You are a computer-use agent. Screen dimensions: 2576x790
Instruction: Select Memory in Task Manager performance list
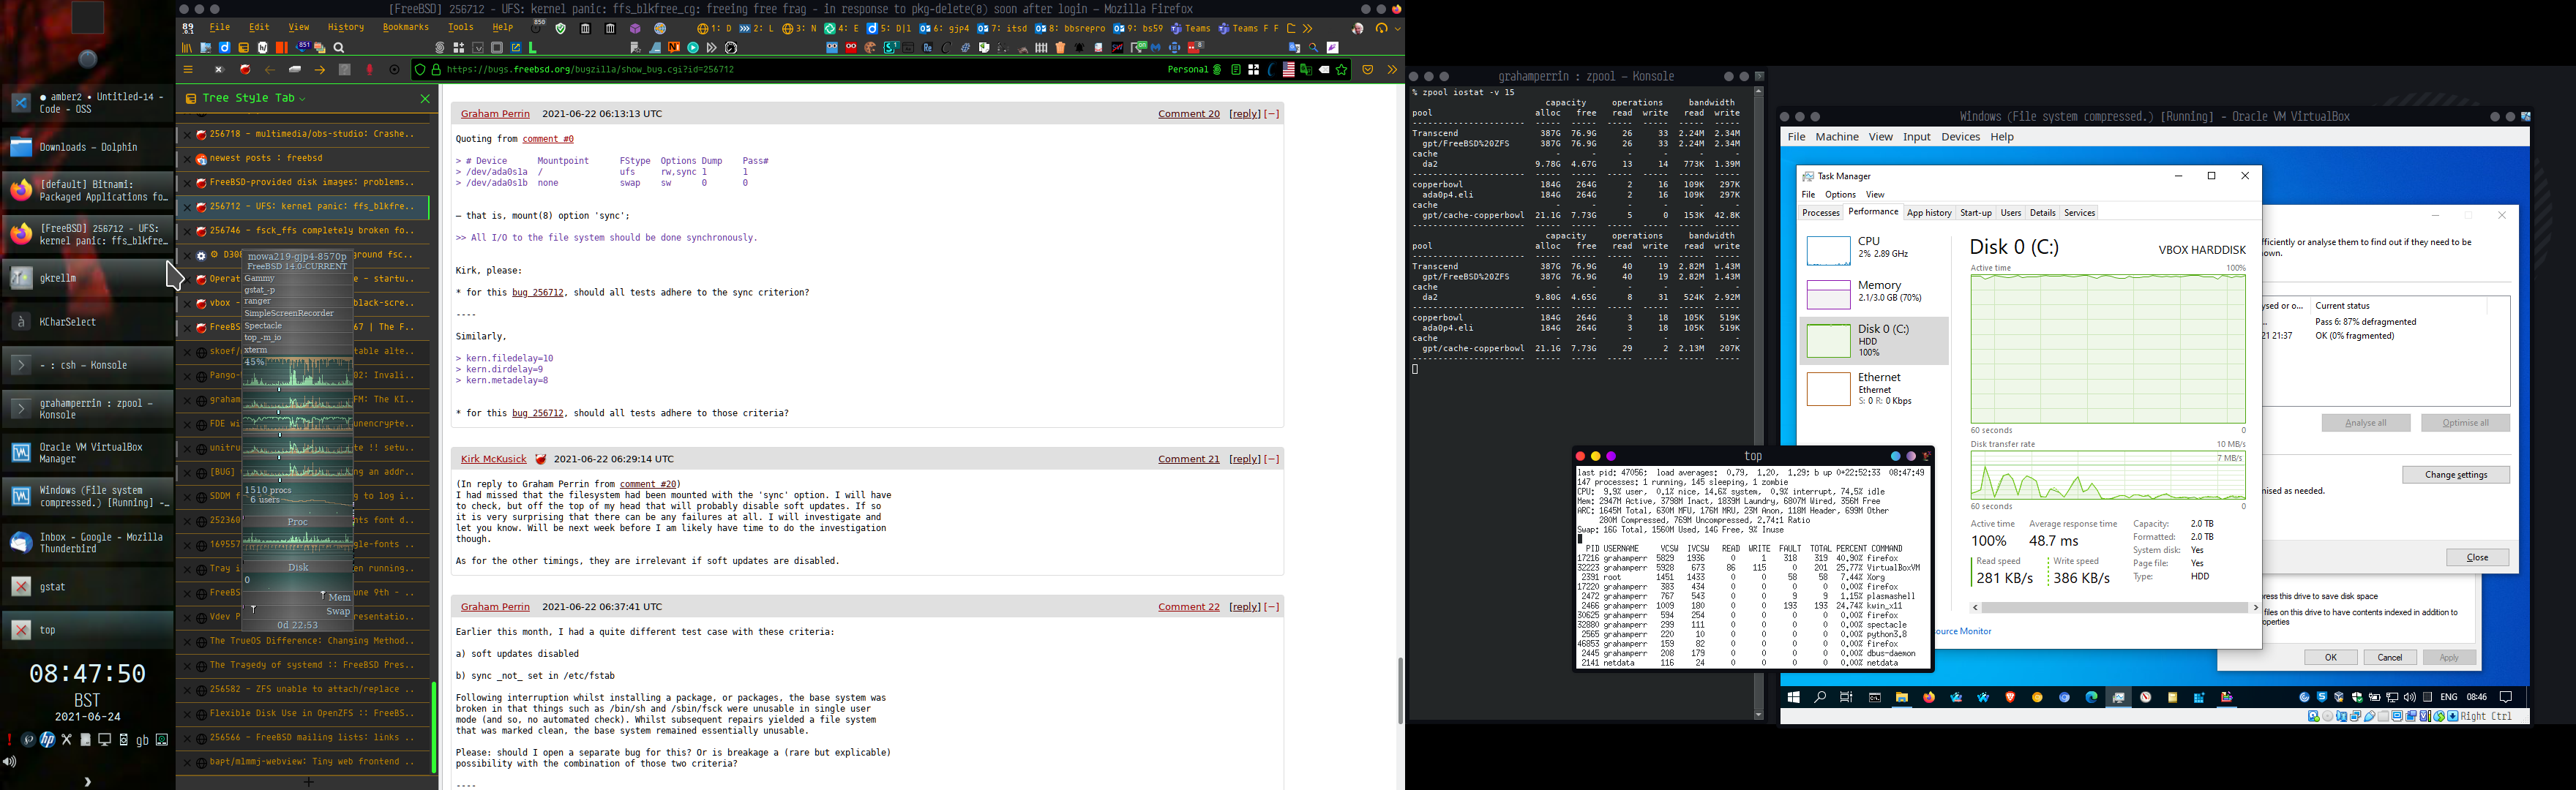click(1874, 294)
